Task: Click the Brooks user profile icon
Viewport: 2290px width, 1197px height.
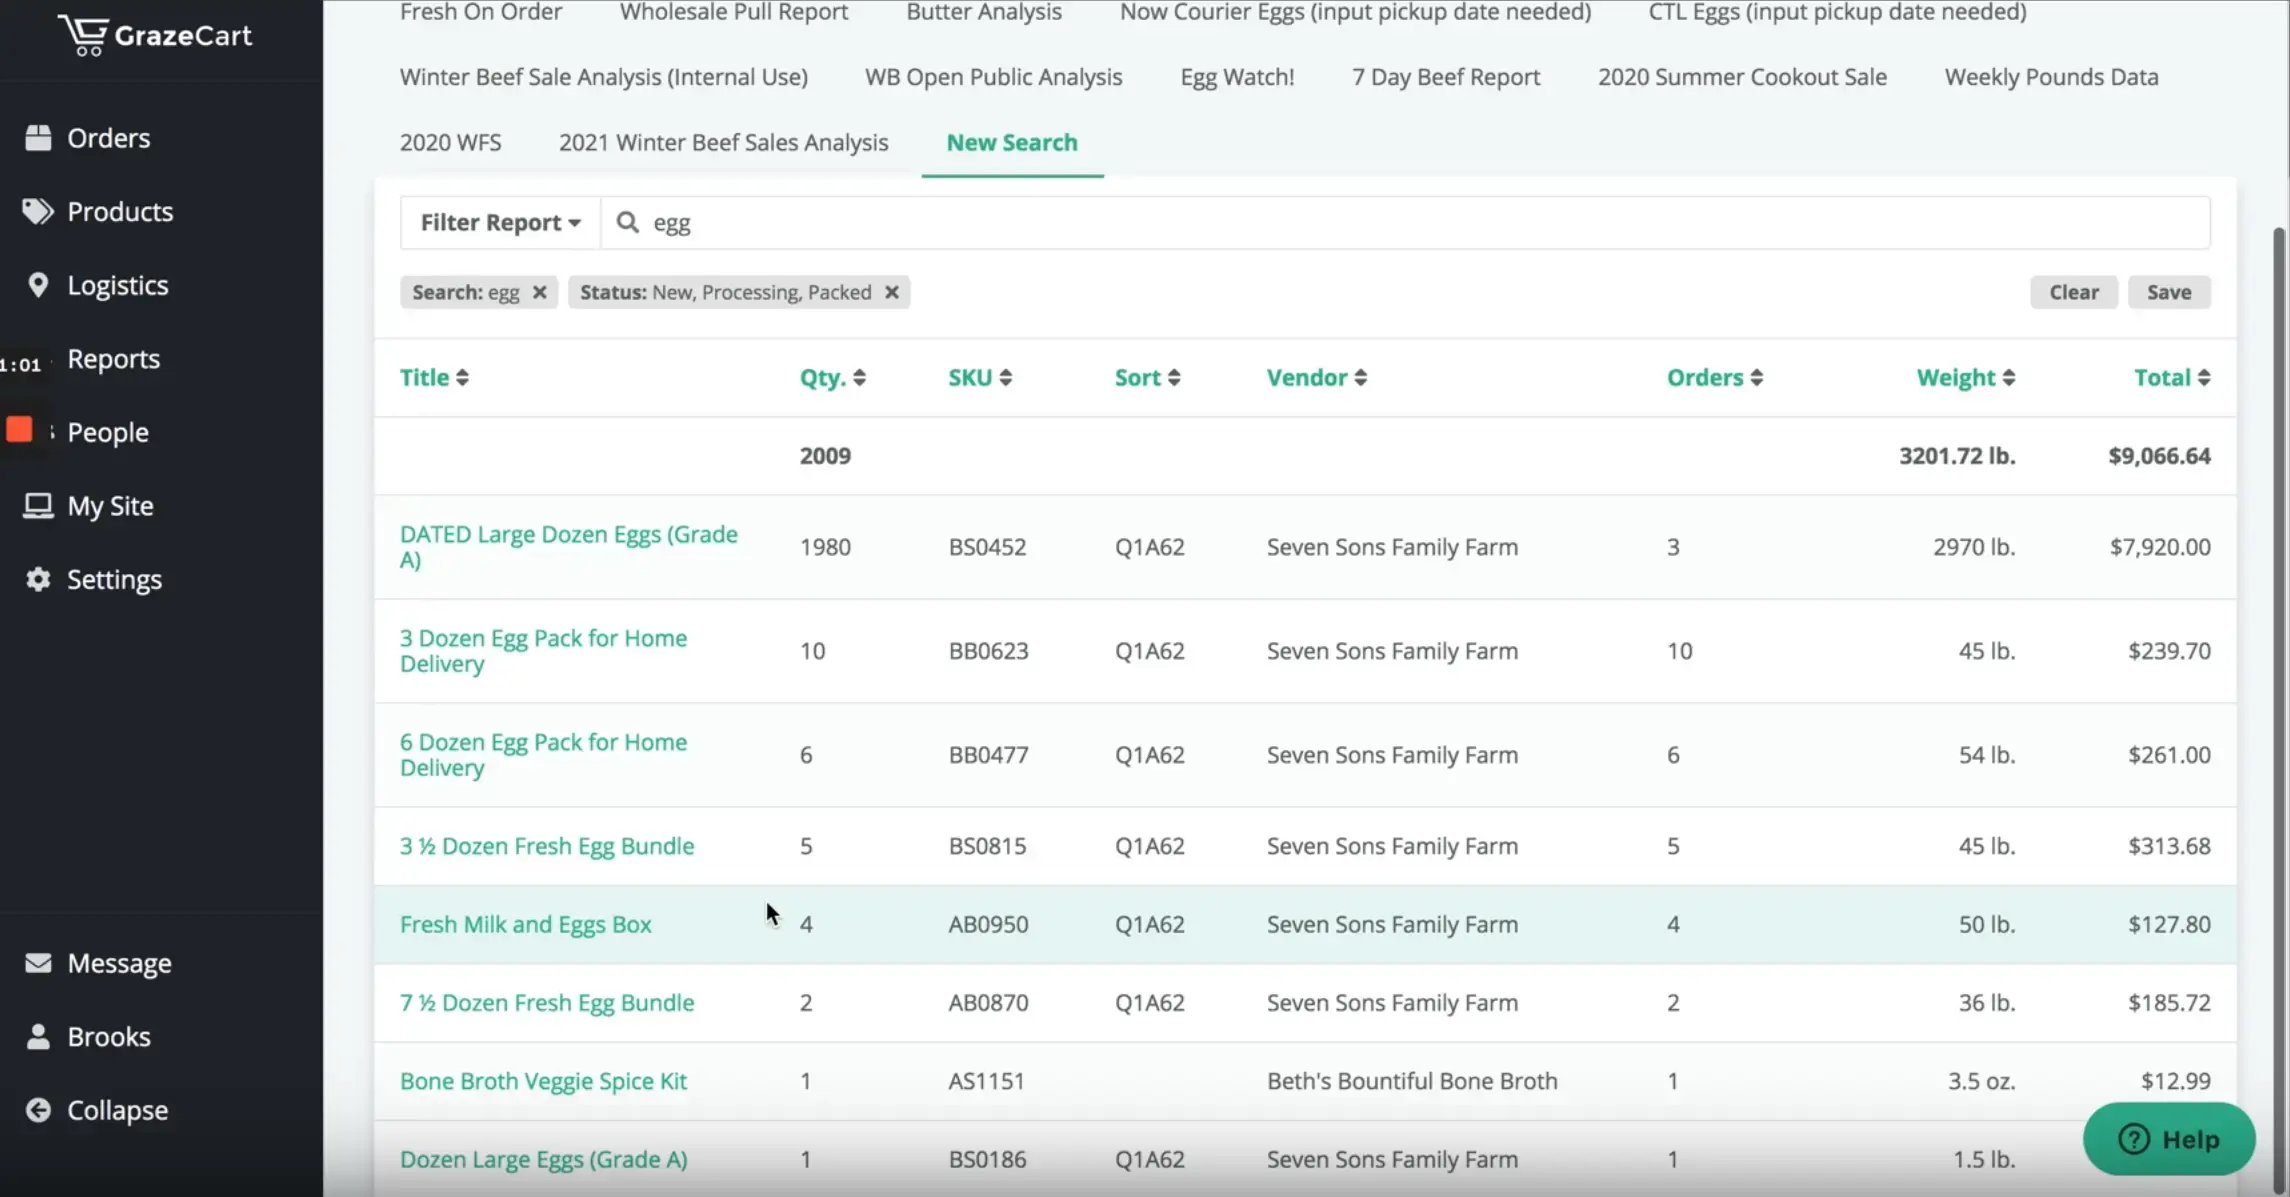Action: [38, 1036]
